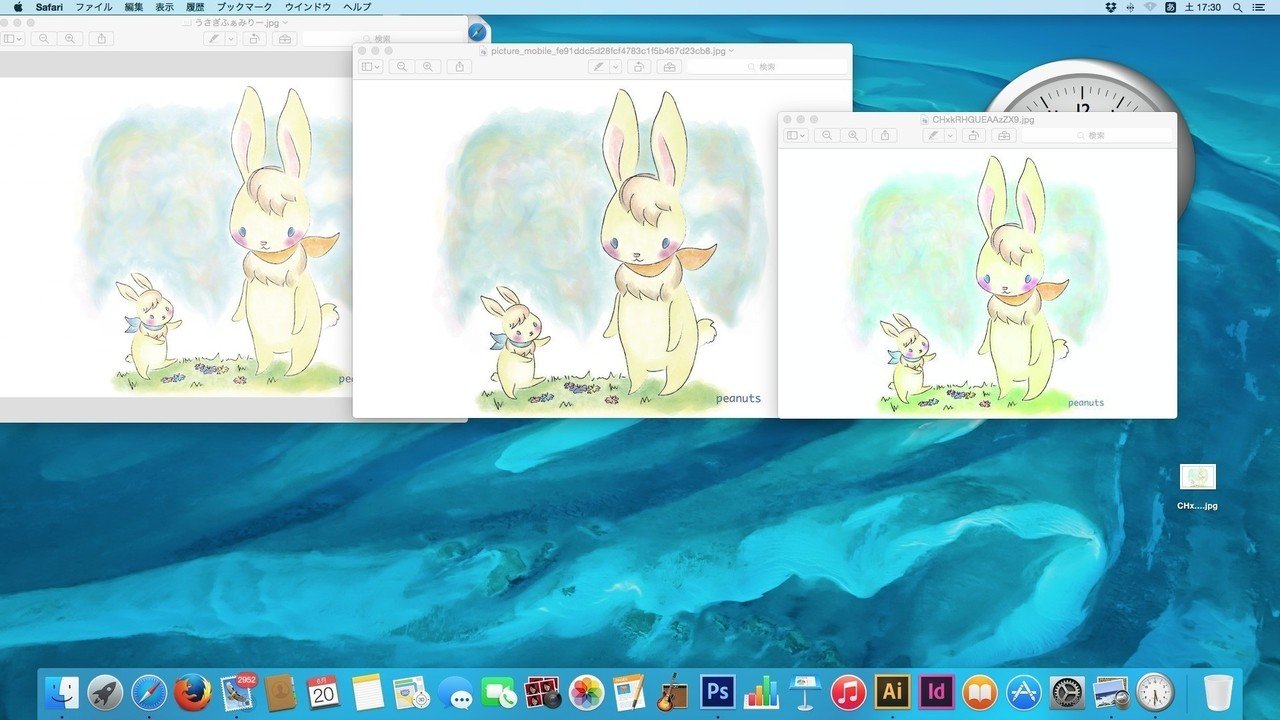
Task: Open the 編集 menu
Action: point(134,7)
